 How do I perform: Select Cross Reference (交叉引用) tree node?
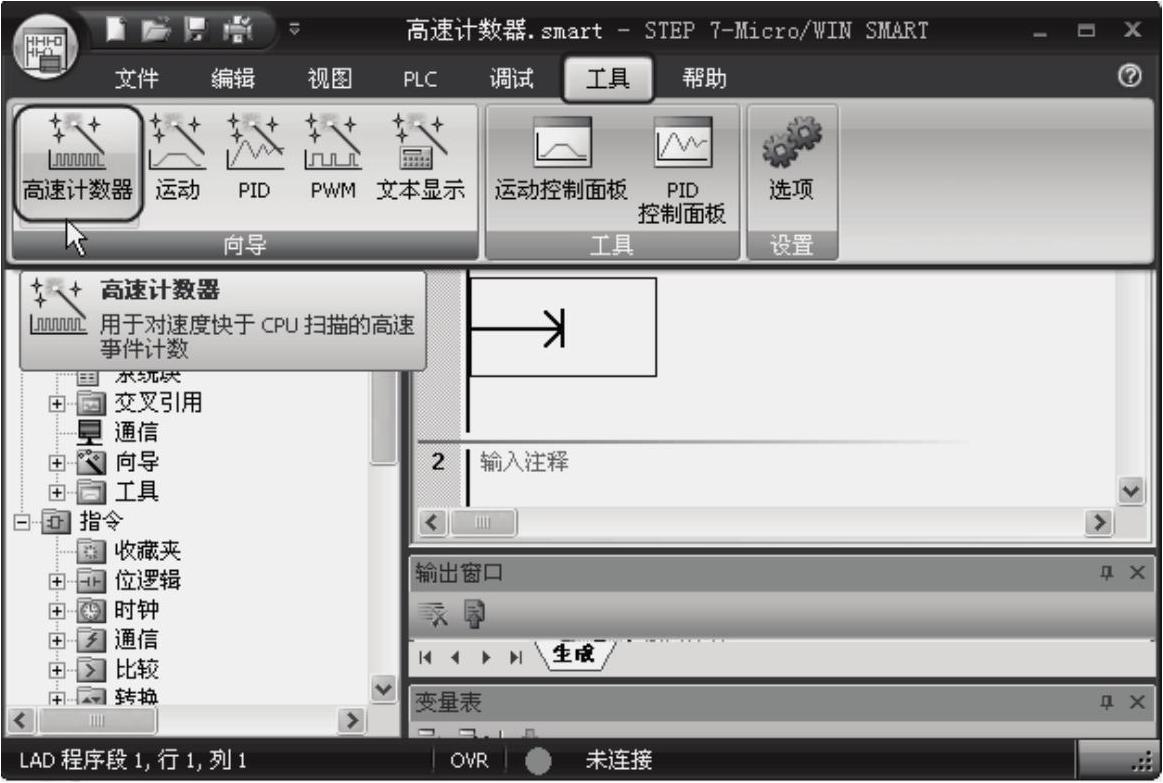click(x=139, y=403)
